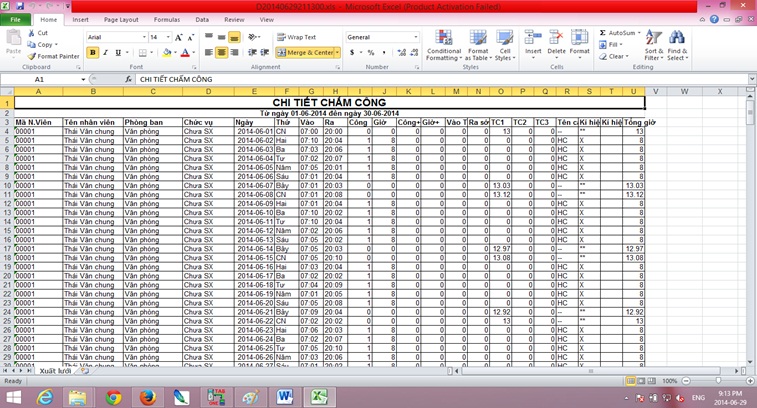
Task: Click the Copy icon
Action: [x=31, y=44]
